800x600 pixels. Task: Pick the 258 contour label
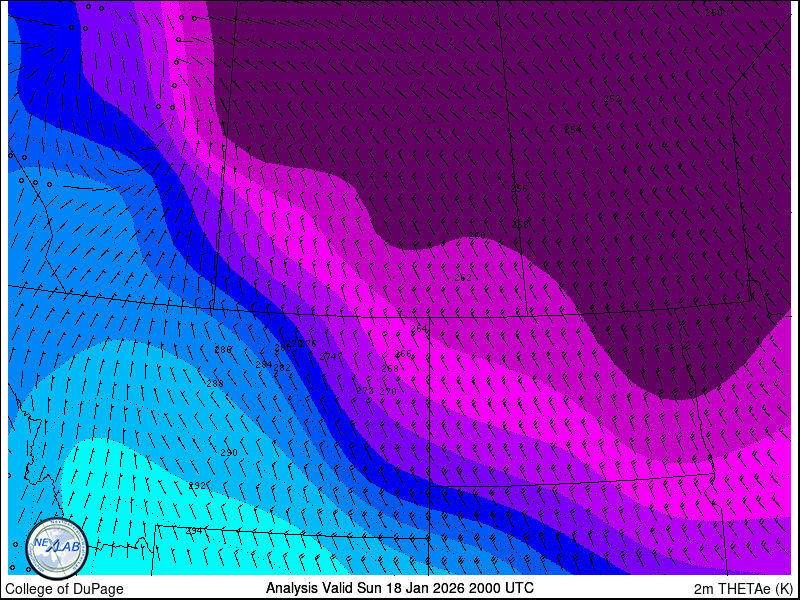[x=520, y=224]
